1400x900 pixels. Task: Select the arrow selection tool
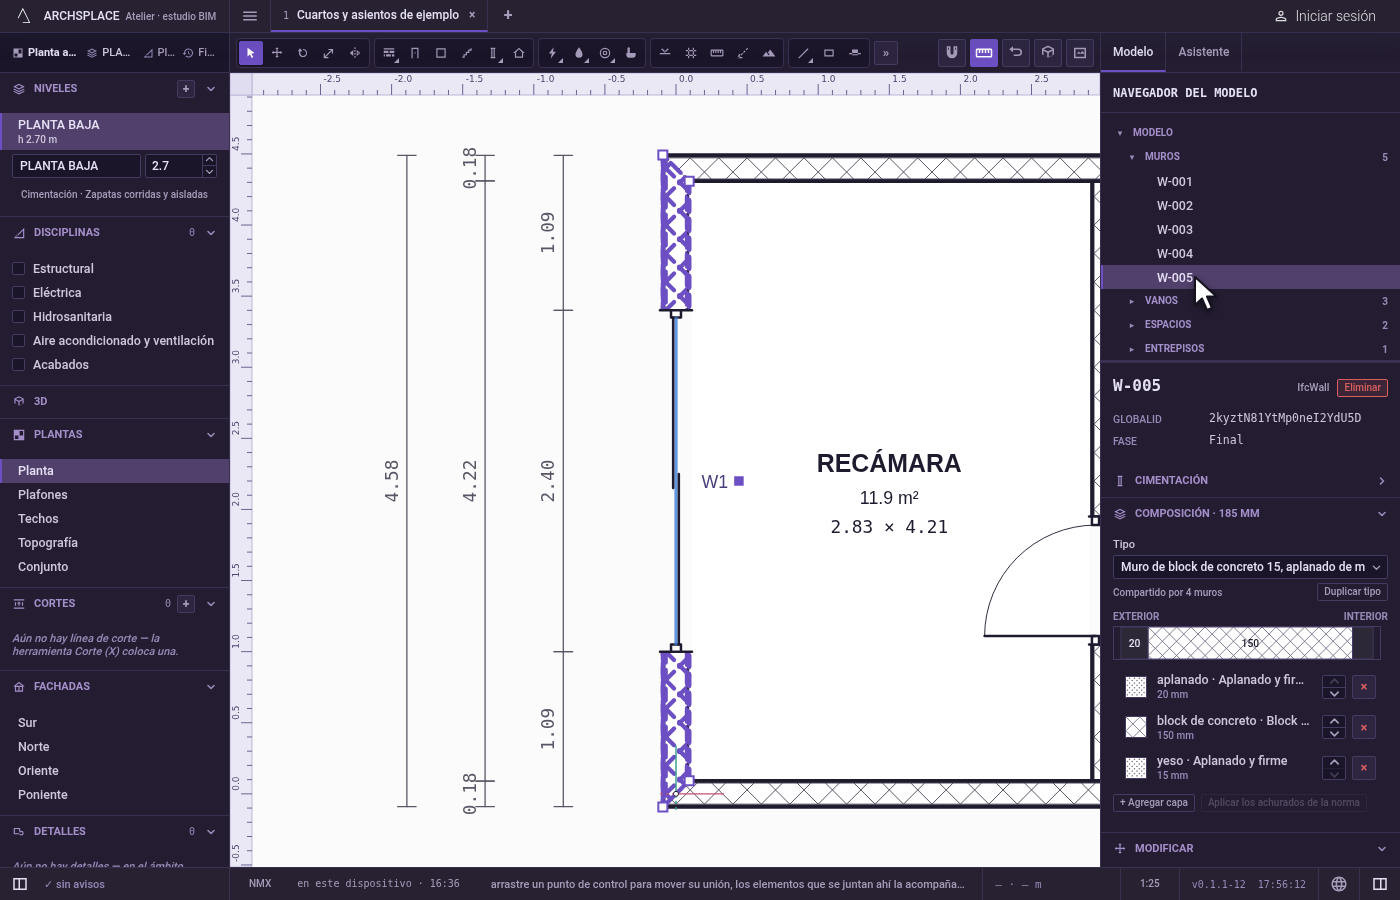(251, 53)
